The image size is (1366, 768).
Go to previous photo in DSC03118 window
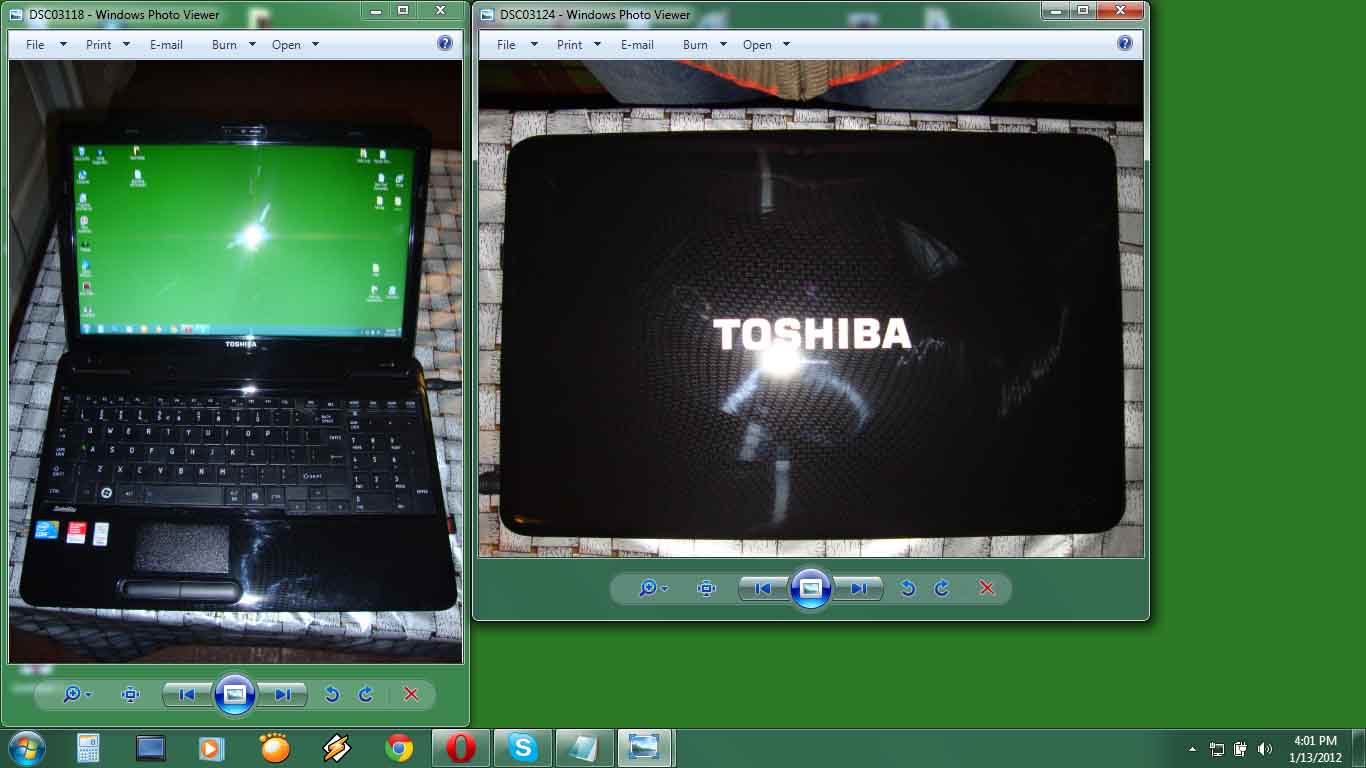pos(187,694)
